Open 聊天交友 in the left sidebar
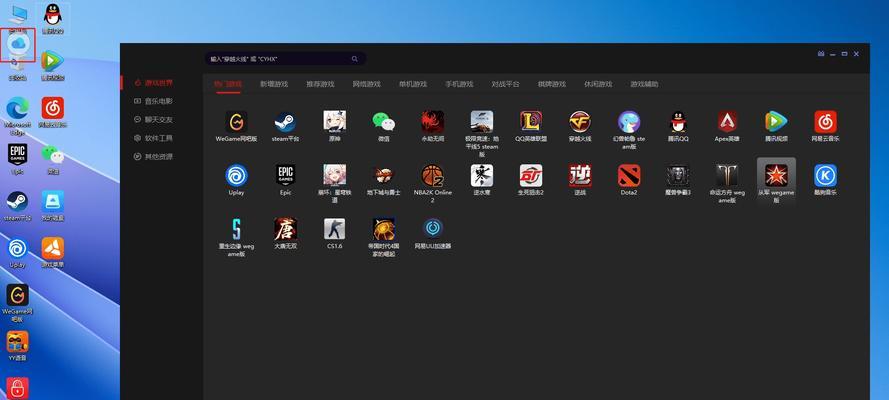Viewport: 889px width, 400px height. pyautogui.click(x=154, y=120)
